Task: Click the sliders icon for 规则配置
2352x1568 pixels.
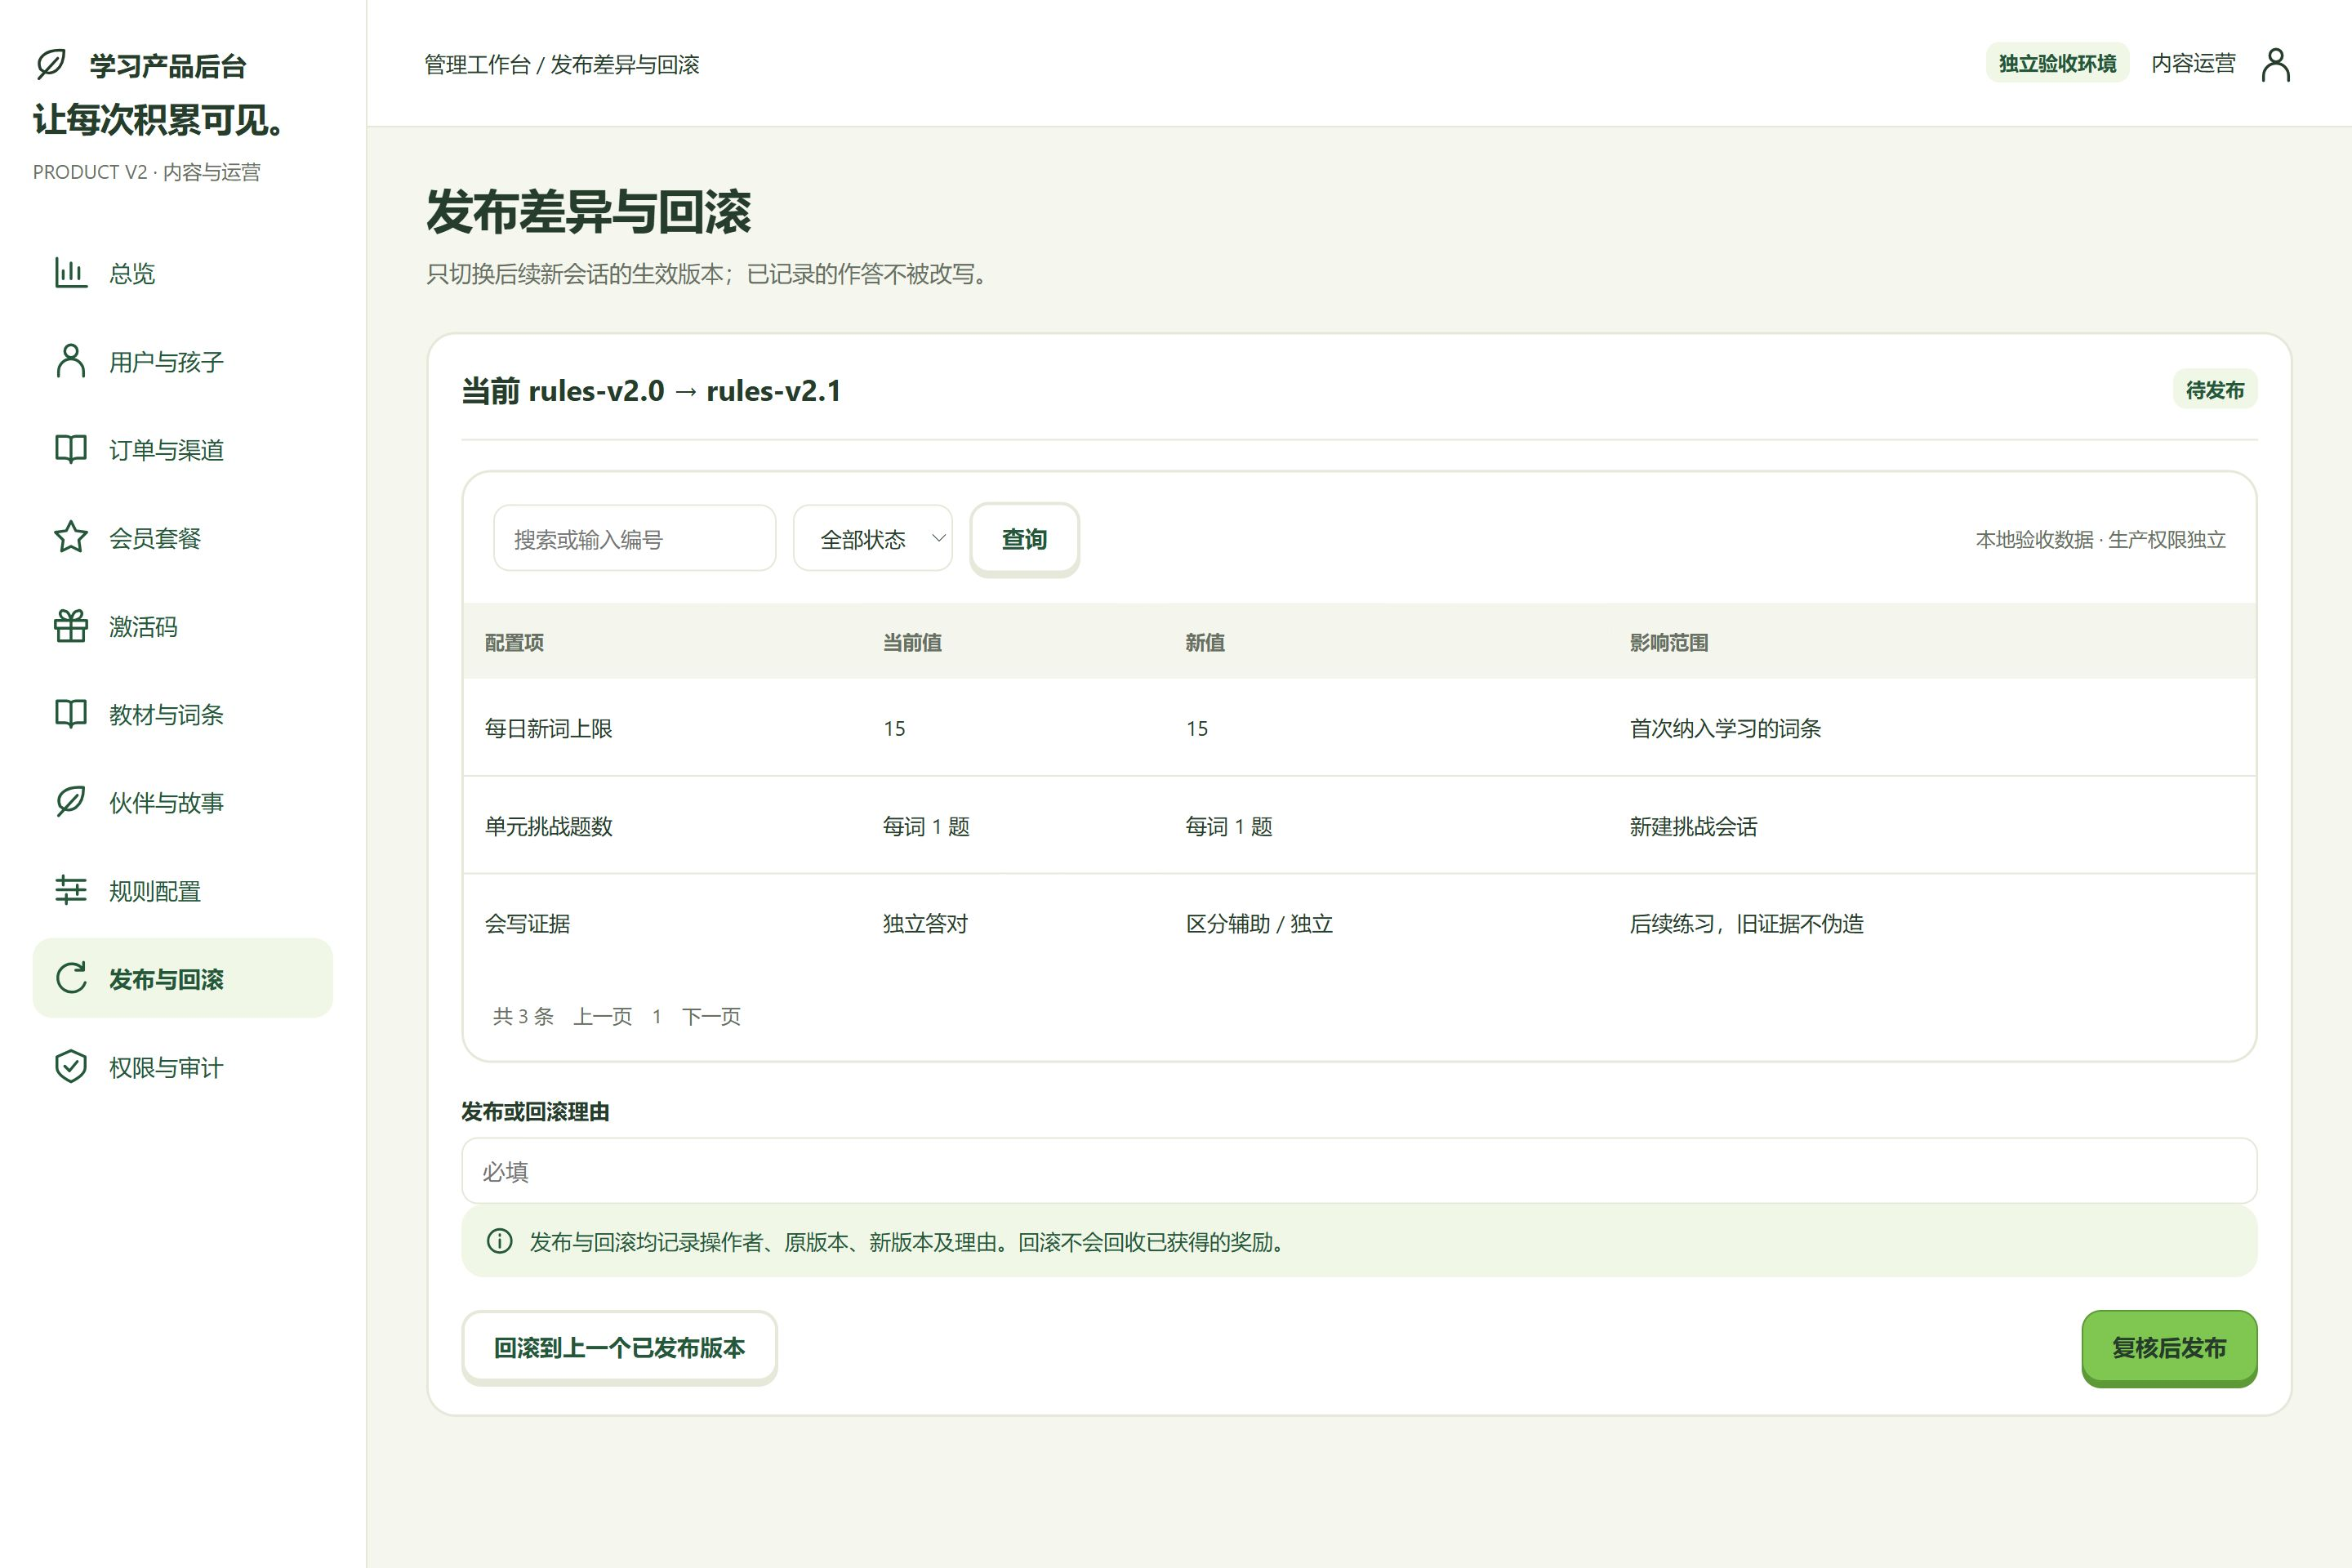Action: (71, 889)
